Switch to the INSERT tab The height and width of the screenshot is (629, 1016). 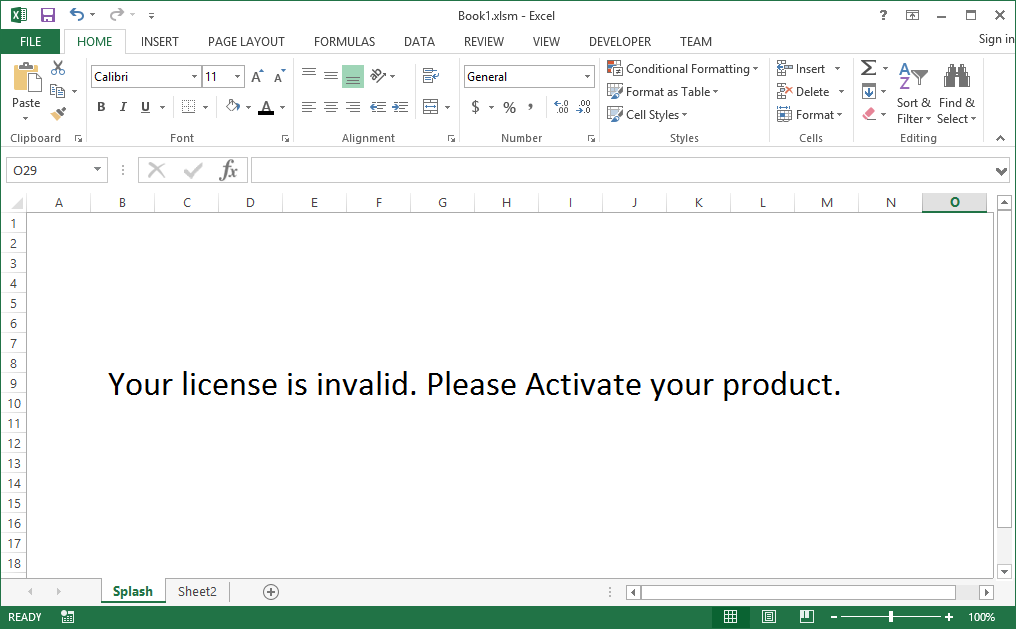(x=159, y=41)
